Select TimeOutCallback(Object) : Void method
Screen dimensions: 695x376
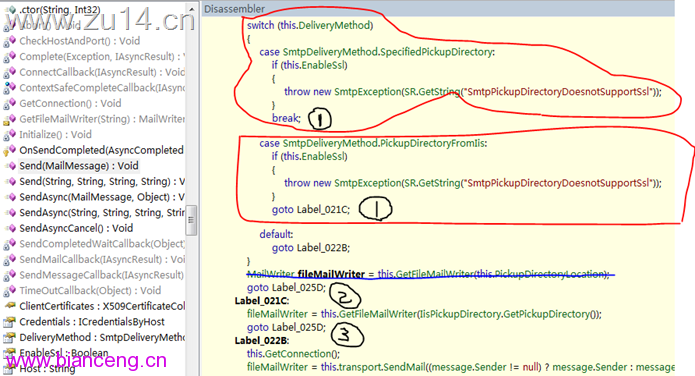coord(90,290)
